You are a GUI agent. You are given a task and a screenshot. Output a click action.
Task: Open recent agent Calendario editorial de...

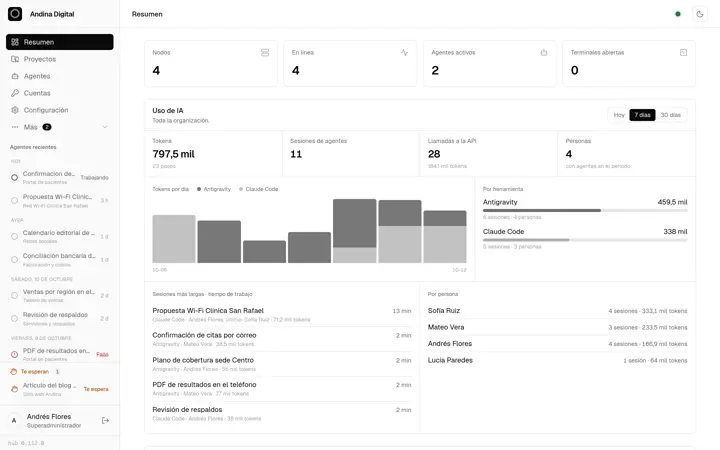tap(60, 236)
